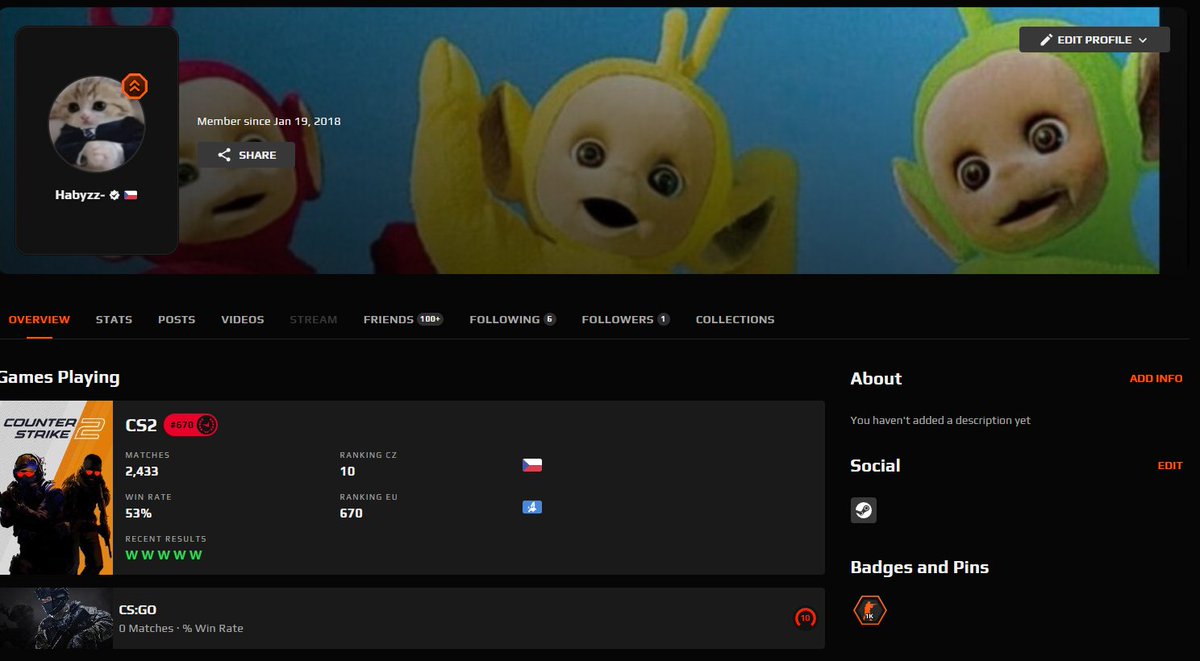Click the Edit Profile button

(x=1094, y=40)
